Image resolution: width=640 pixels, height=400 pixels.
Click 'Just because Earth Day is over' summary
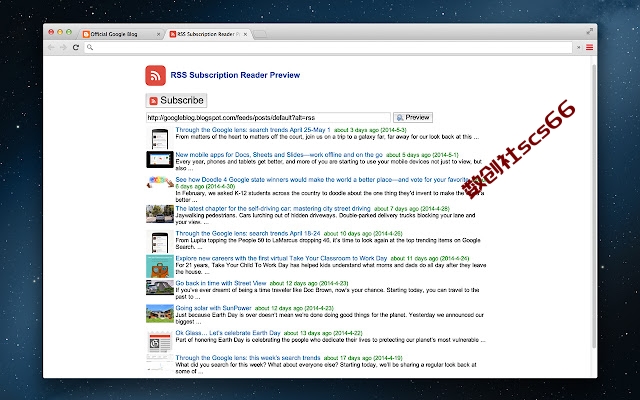click(x=329, y=318)
